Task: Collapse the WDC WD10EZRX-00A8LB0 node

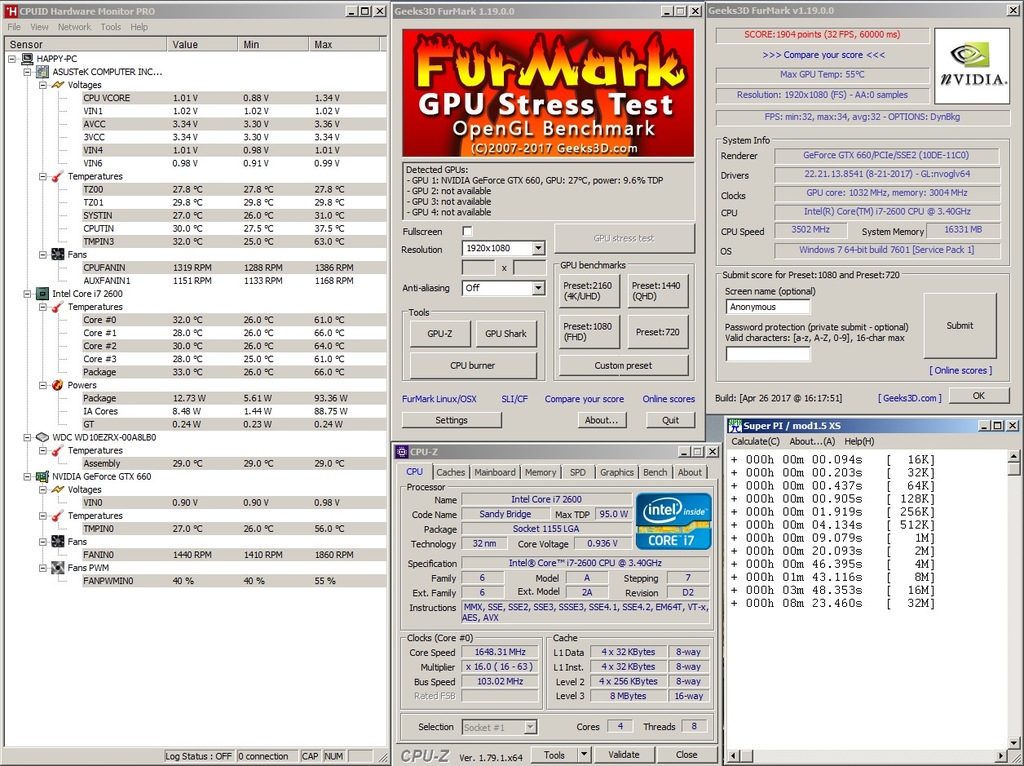Action: 27,438
